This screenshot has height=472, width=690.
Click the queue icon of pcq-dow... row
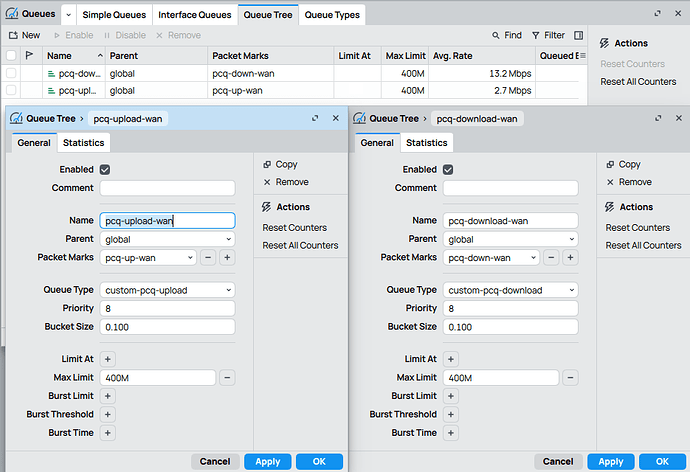pyautogui.click(x=51, y=74)
